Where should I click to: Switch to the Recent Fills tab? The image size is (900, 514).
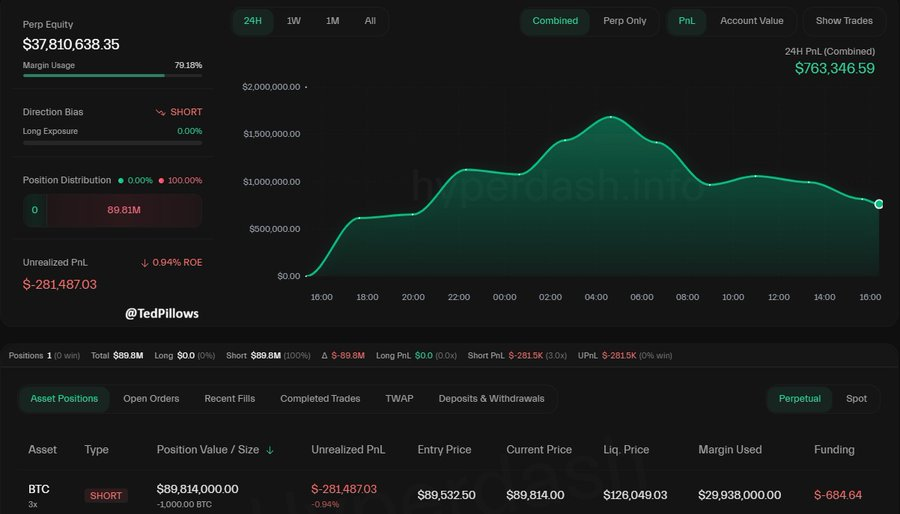pyautogui.click(x=229, y=399)
